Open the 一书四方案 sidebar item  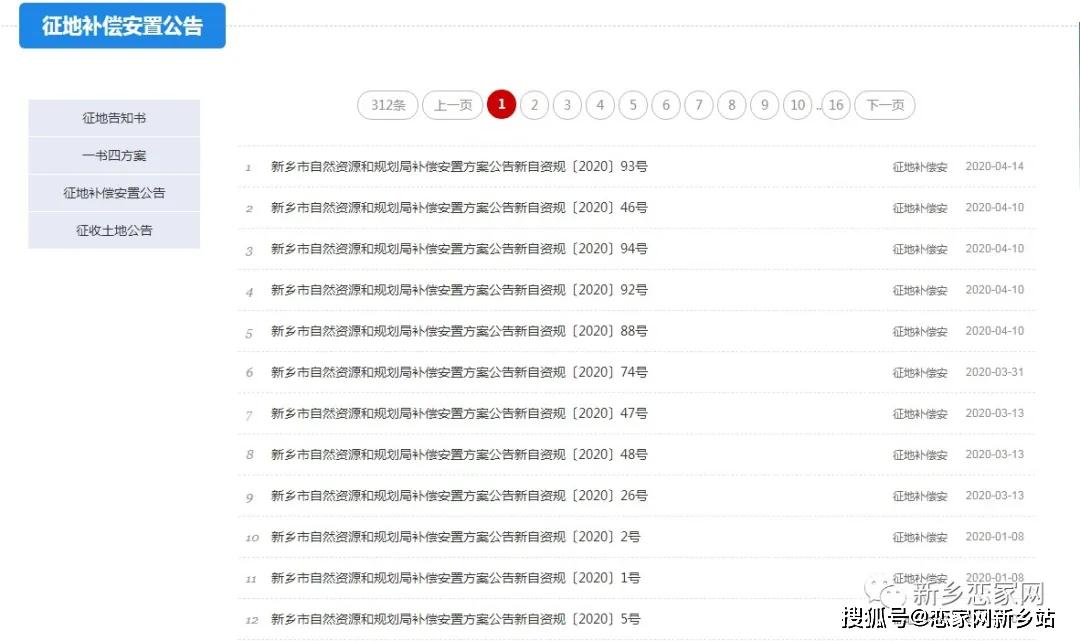(114, 156)
